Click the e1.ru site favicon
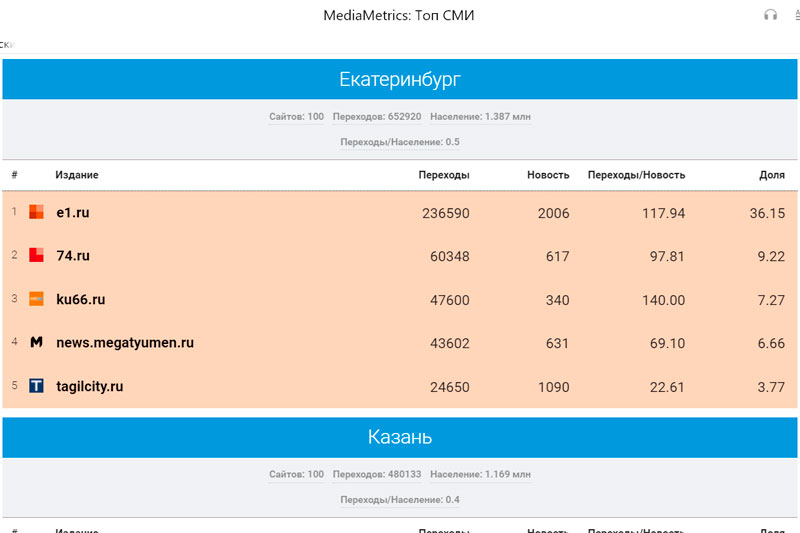This screenshot has height=533, width=800. click(36, 212)
